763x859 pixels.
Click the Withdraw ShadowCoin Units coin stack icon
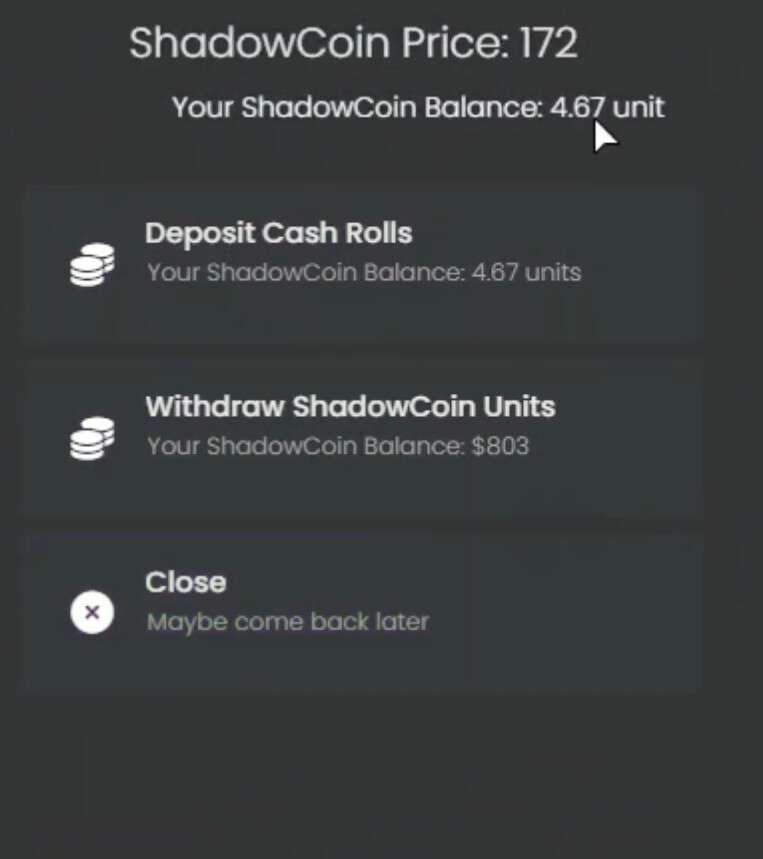click(x=92, y=439)
